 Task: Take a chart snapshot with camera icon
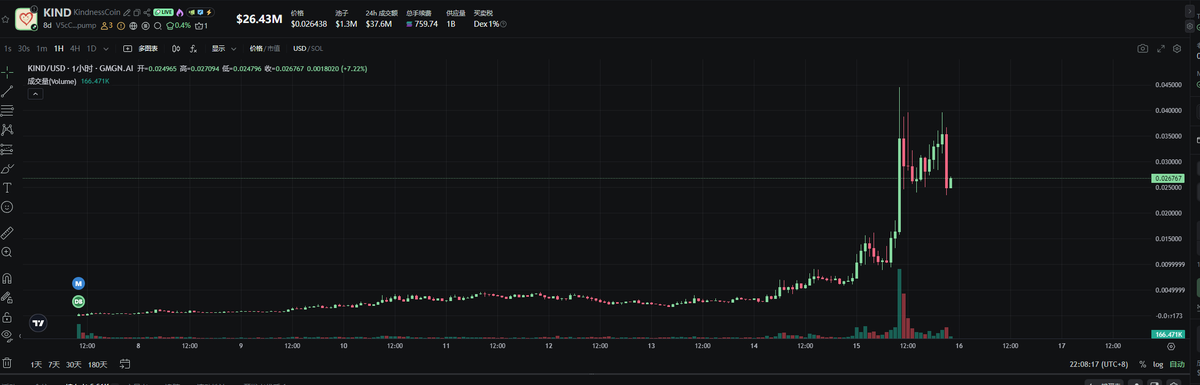pos(1142,48)
